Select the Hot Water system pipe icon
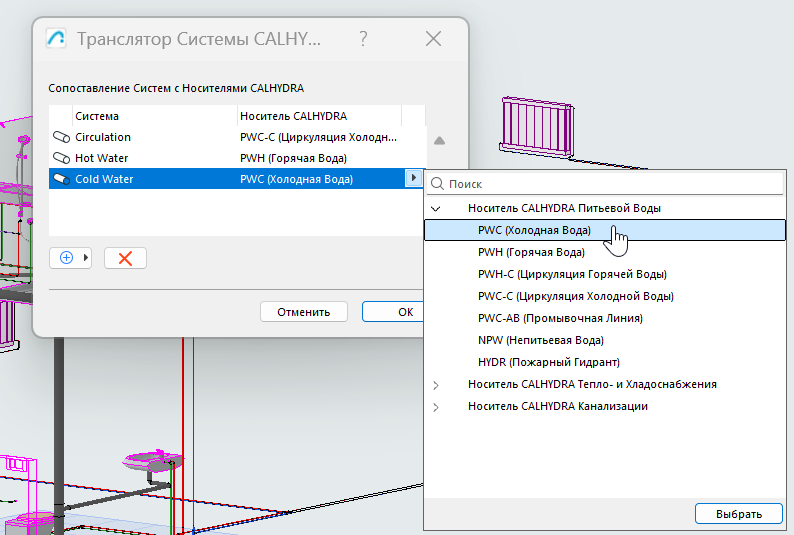 [x=61, y=158]
